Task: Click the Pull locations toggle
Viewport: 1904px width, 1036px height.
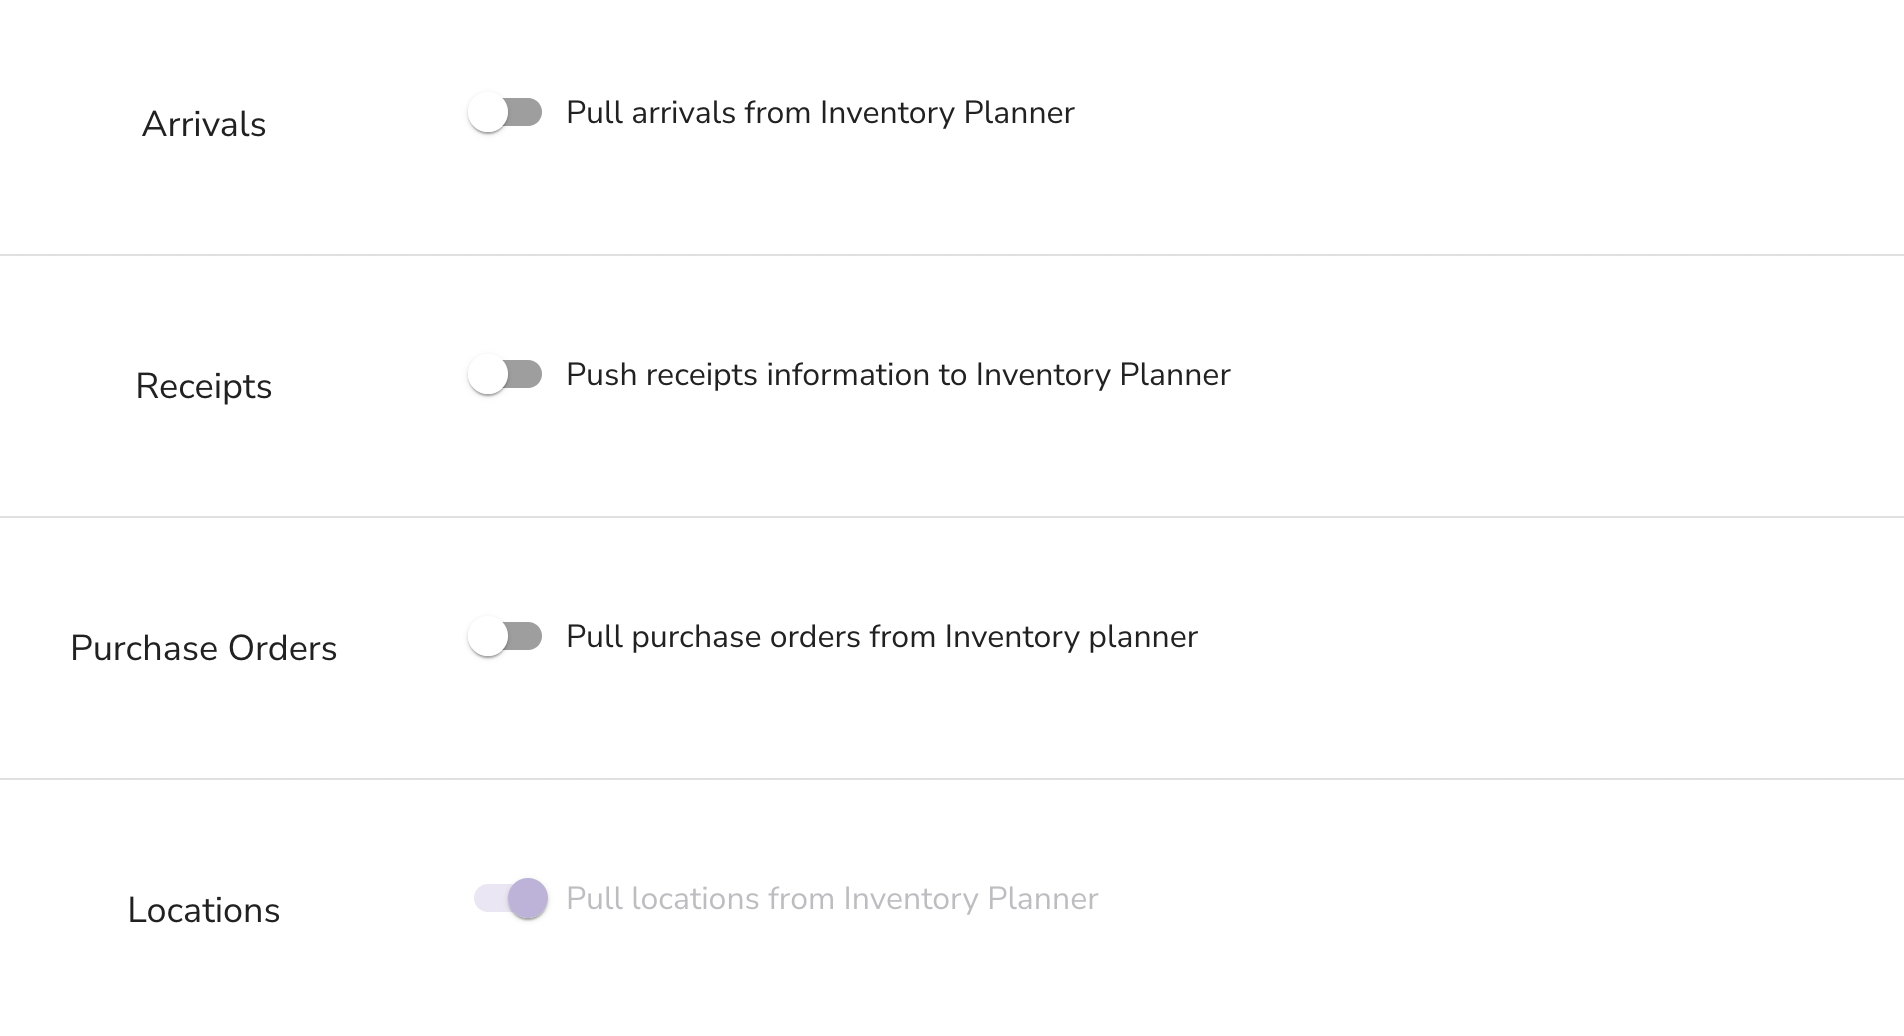Action: pyautogui.click(x=510, y=898)
